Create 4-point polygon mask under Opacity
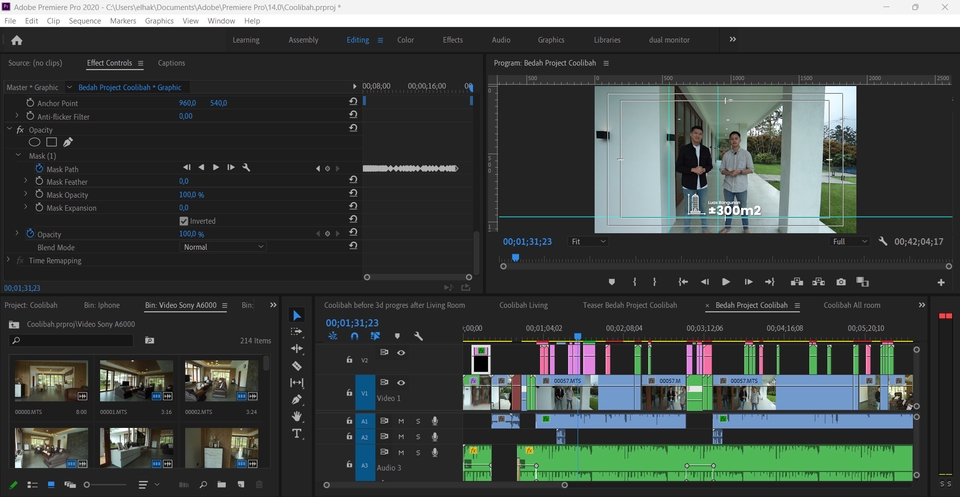 51,142
